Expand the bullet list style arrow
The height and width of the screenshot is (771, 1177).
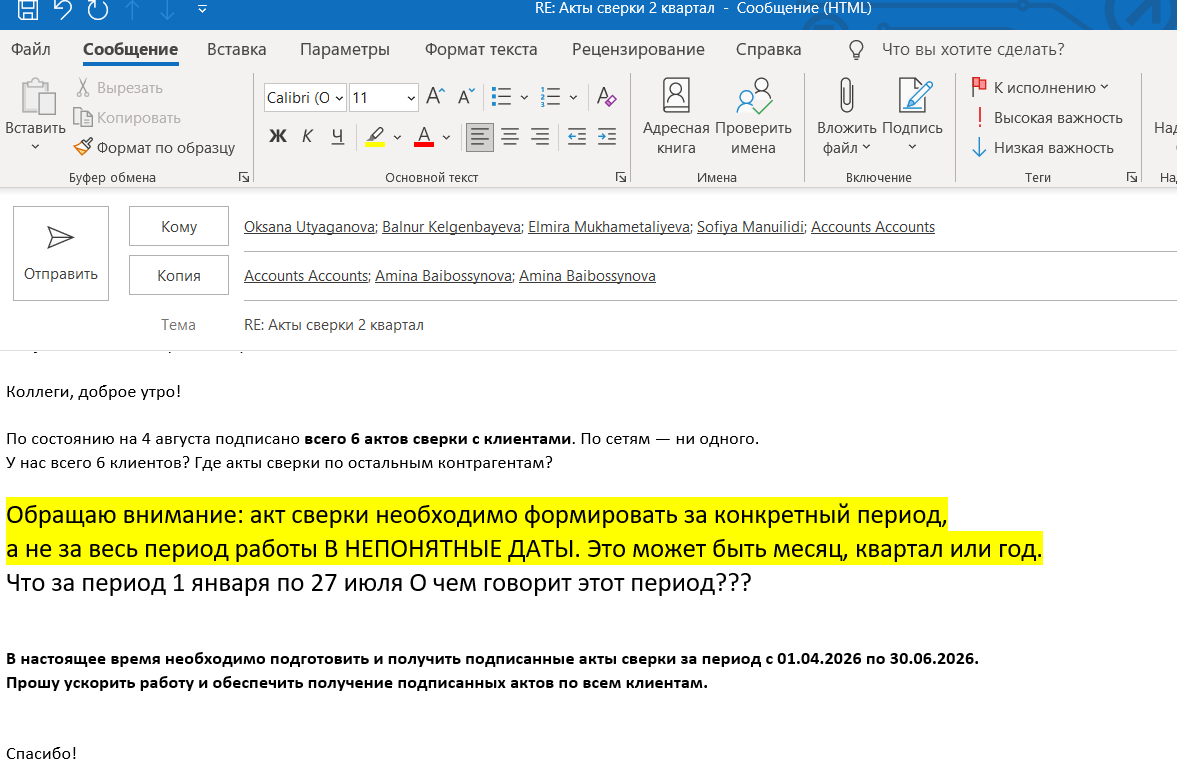524,97
